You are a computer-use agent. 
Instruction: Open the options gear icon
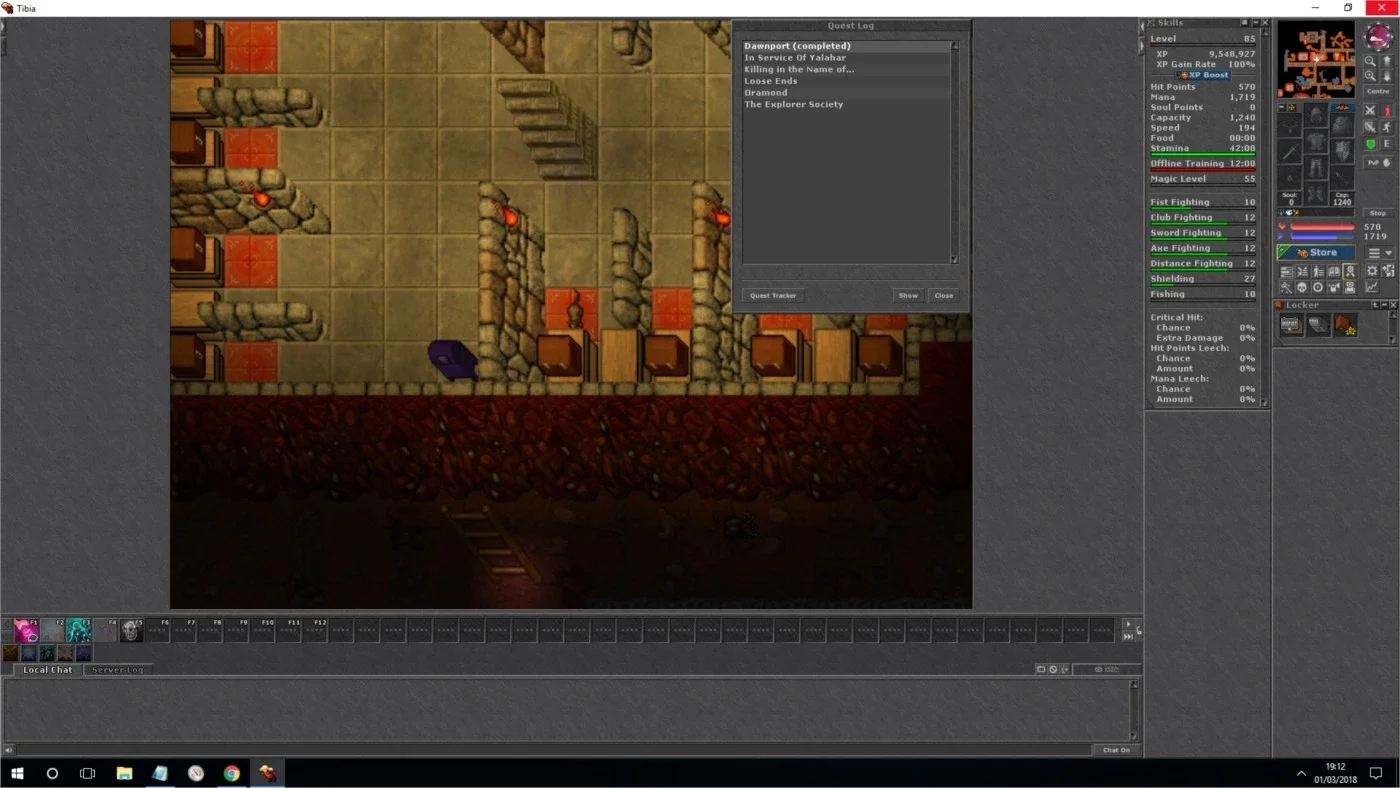click(1372, 271)
